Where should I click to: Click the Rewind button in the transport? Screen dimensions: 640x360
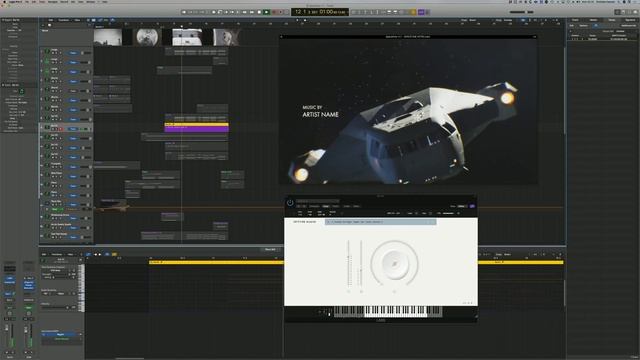click(x=244, y=12)
